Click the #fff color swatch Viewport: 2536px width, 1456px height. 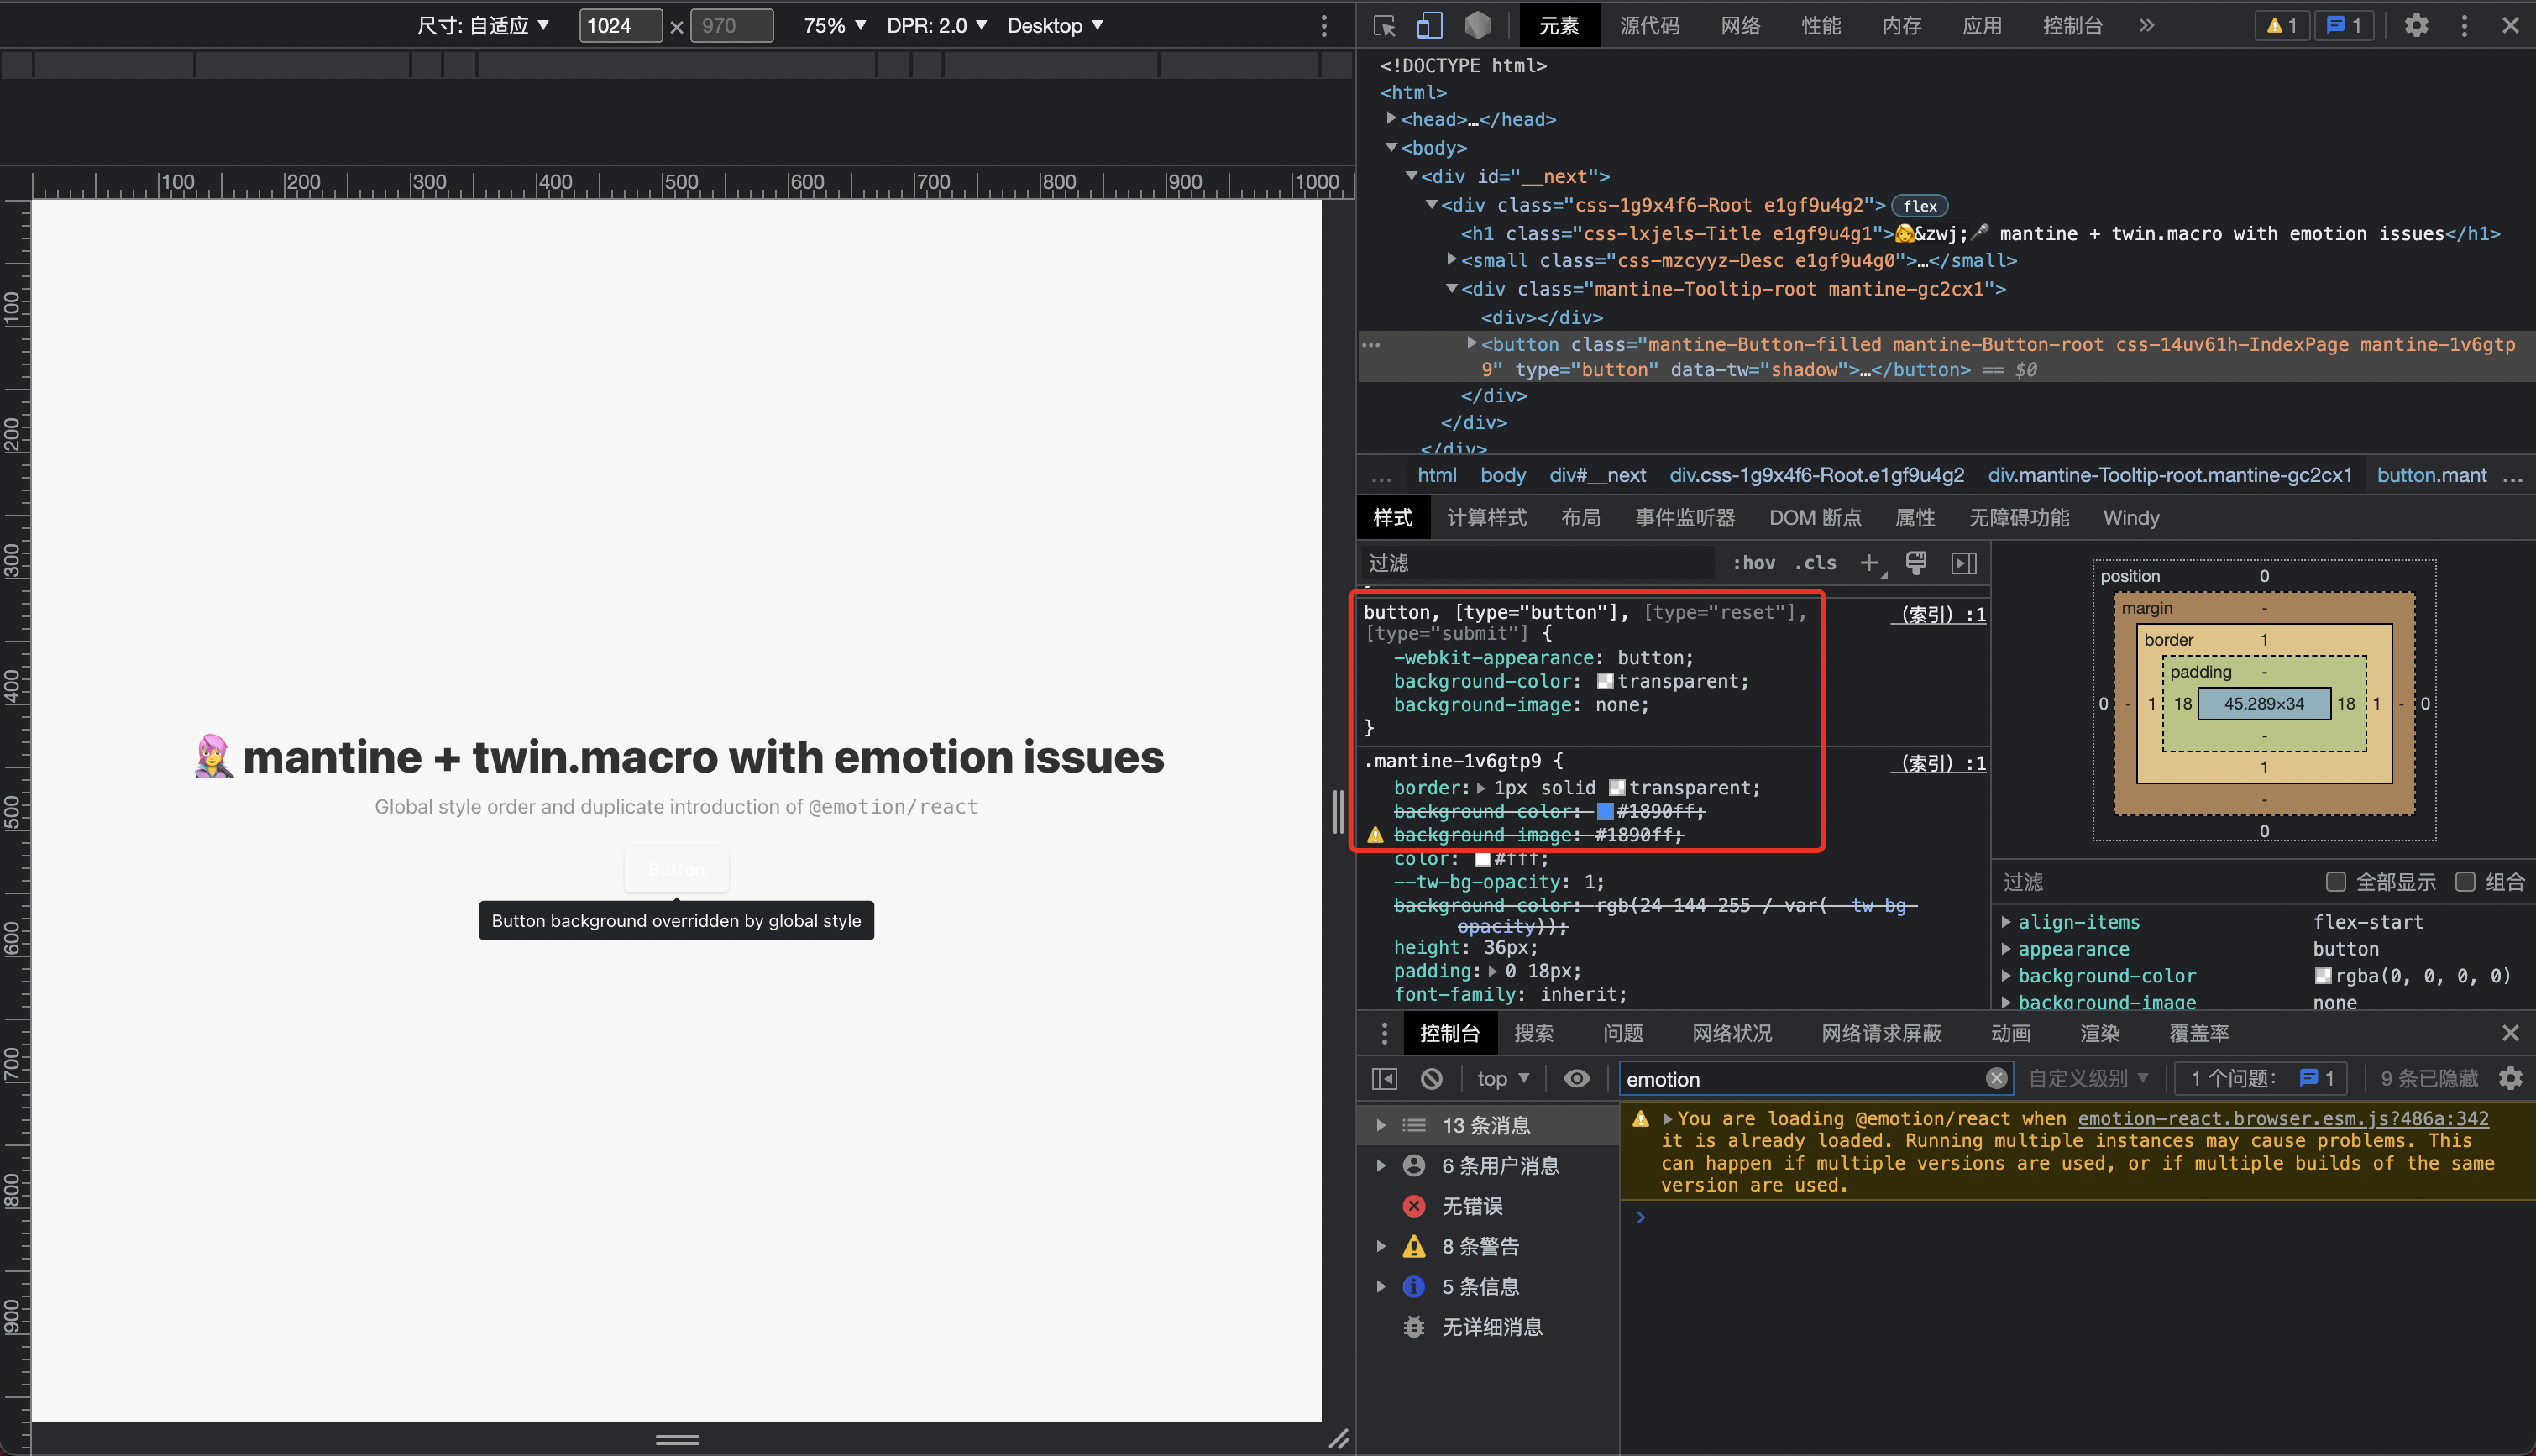pyautogui.click(x=1482, y=859)
